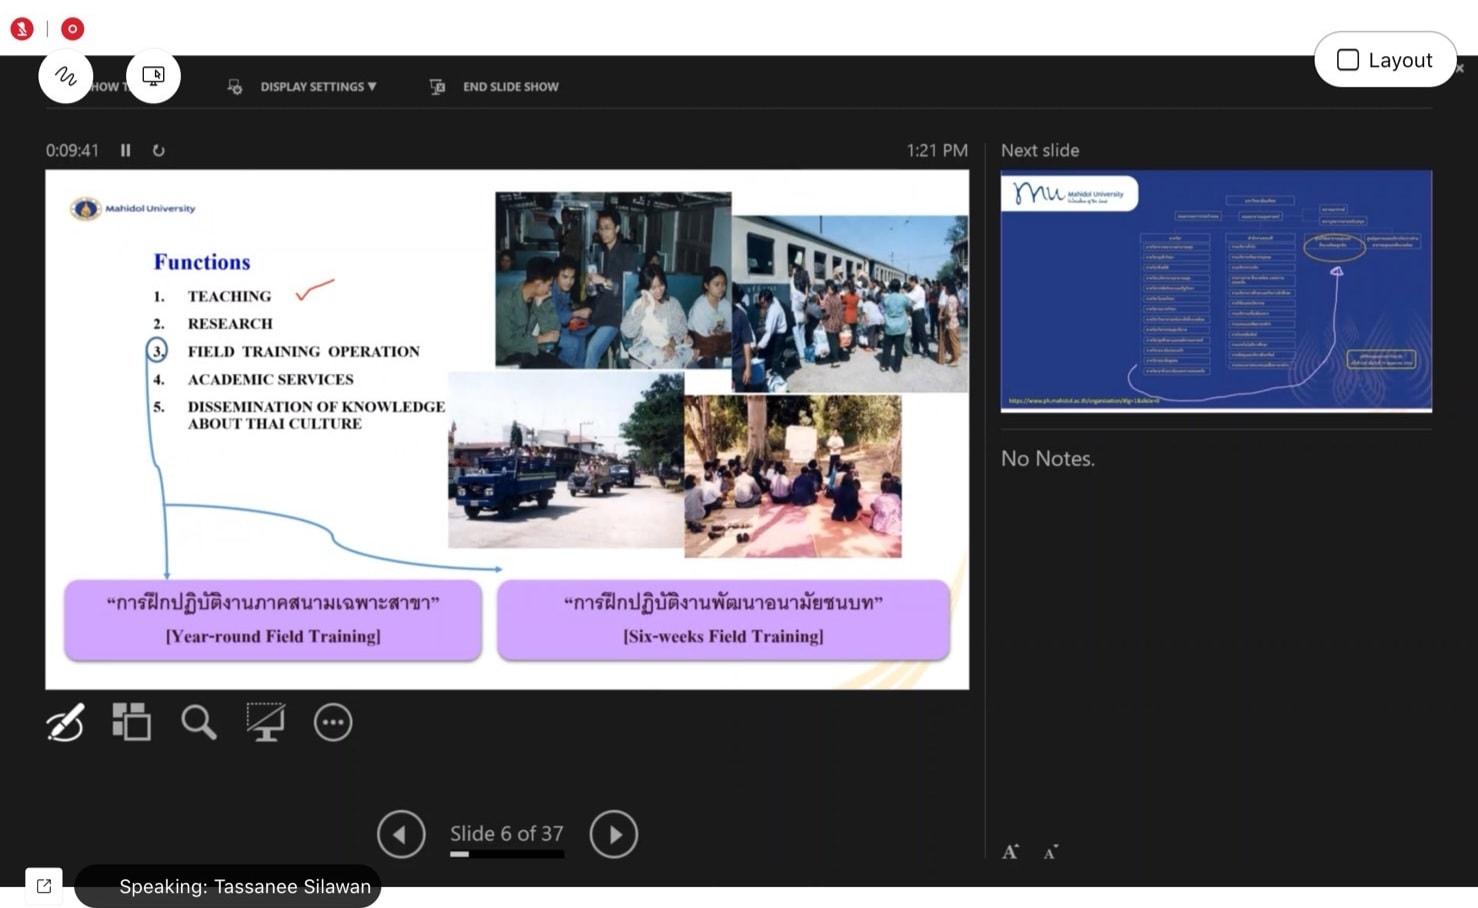Click the pop-out window icon
1478x908 pixels.
[44, 886]
